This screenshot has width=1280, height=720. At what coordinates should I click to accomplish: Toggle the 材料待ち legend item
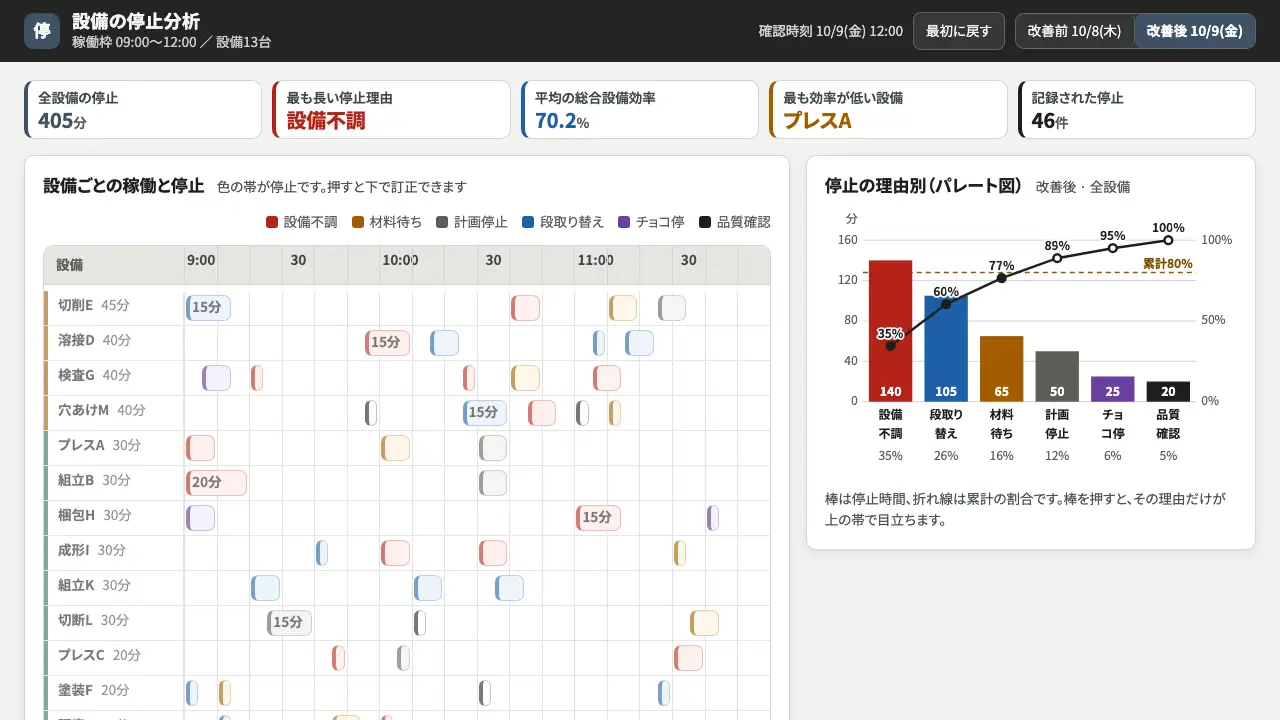386,222
